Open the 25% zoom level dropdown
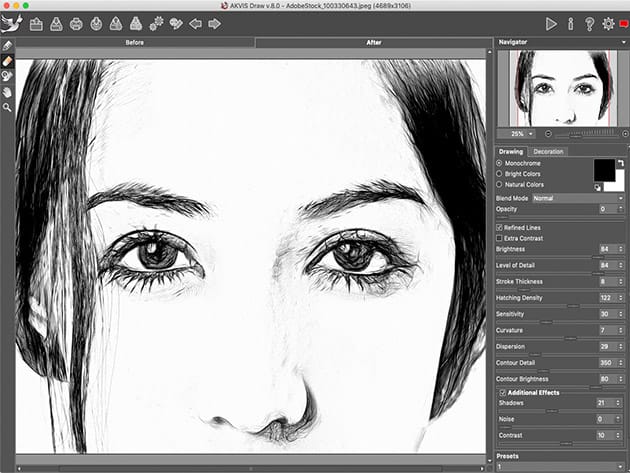Image resolution: width=630 pixels, height=473 pixels. click(522, 133)
